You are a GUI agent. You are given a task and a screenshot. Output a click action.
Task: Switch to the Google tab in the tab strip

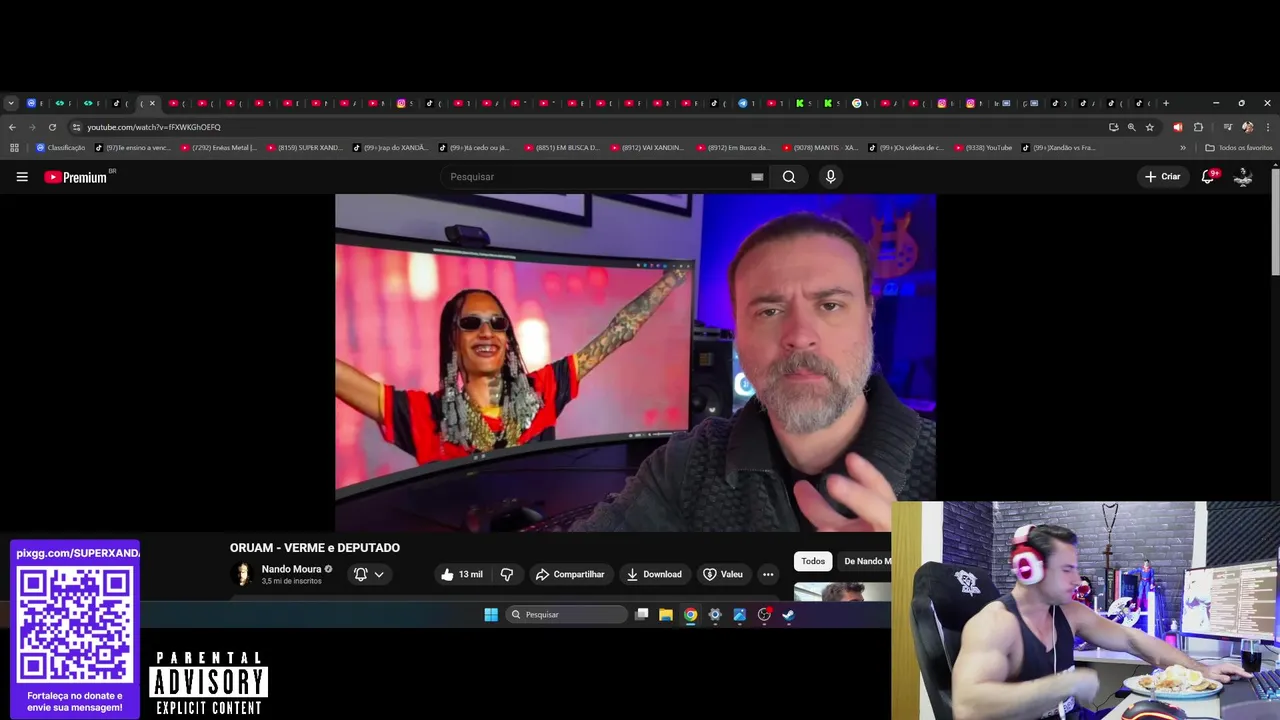pyautogui.click(x=860, y=103)
